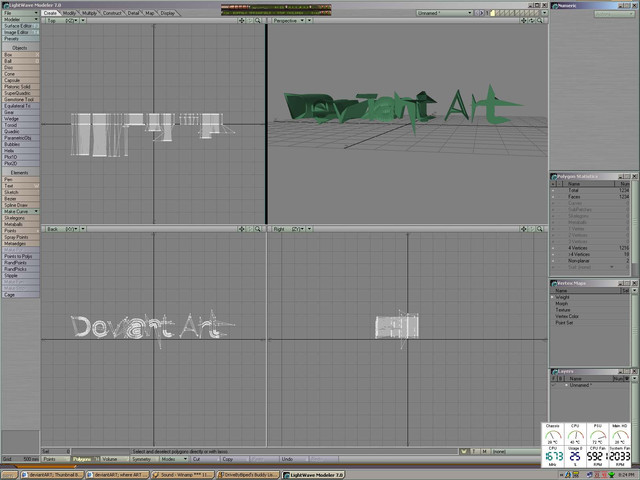Click the zoom icon of Top viewport

pyautogui.click(x=258, y=20)
